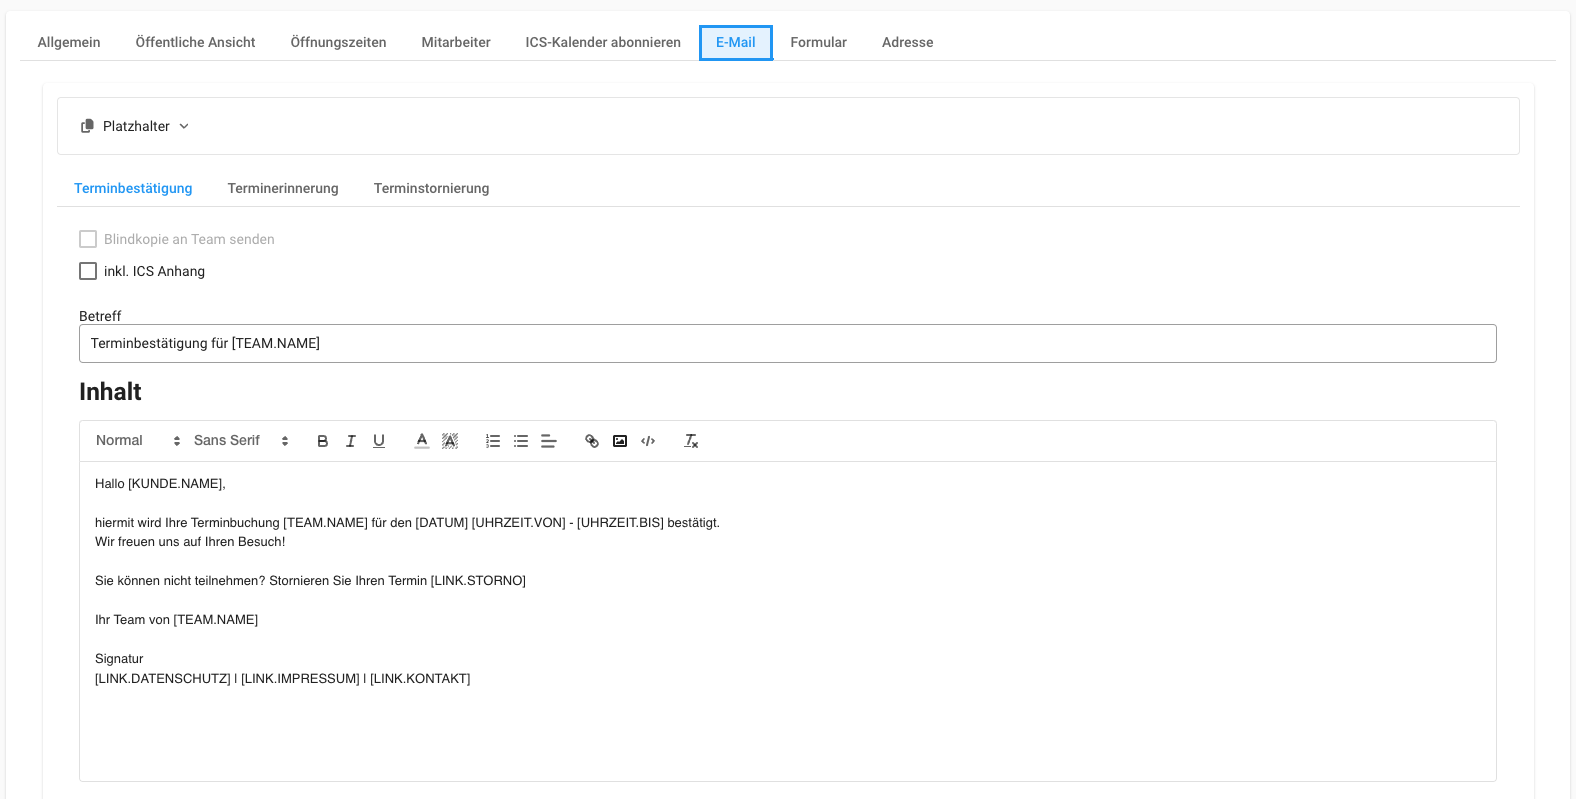
Task: Insert a bulleted list
Action: click(521, 441)
